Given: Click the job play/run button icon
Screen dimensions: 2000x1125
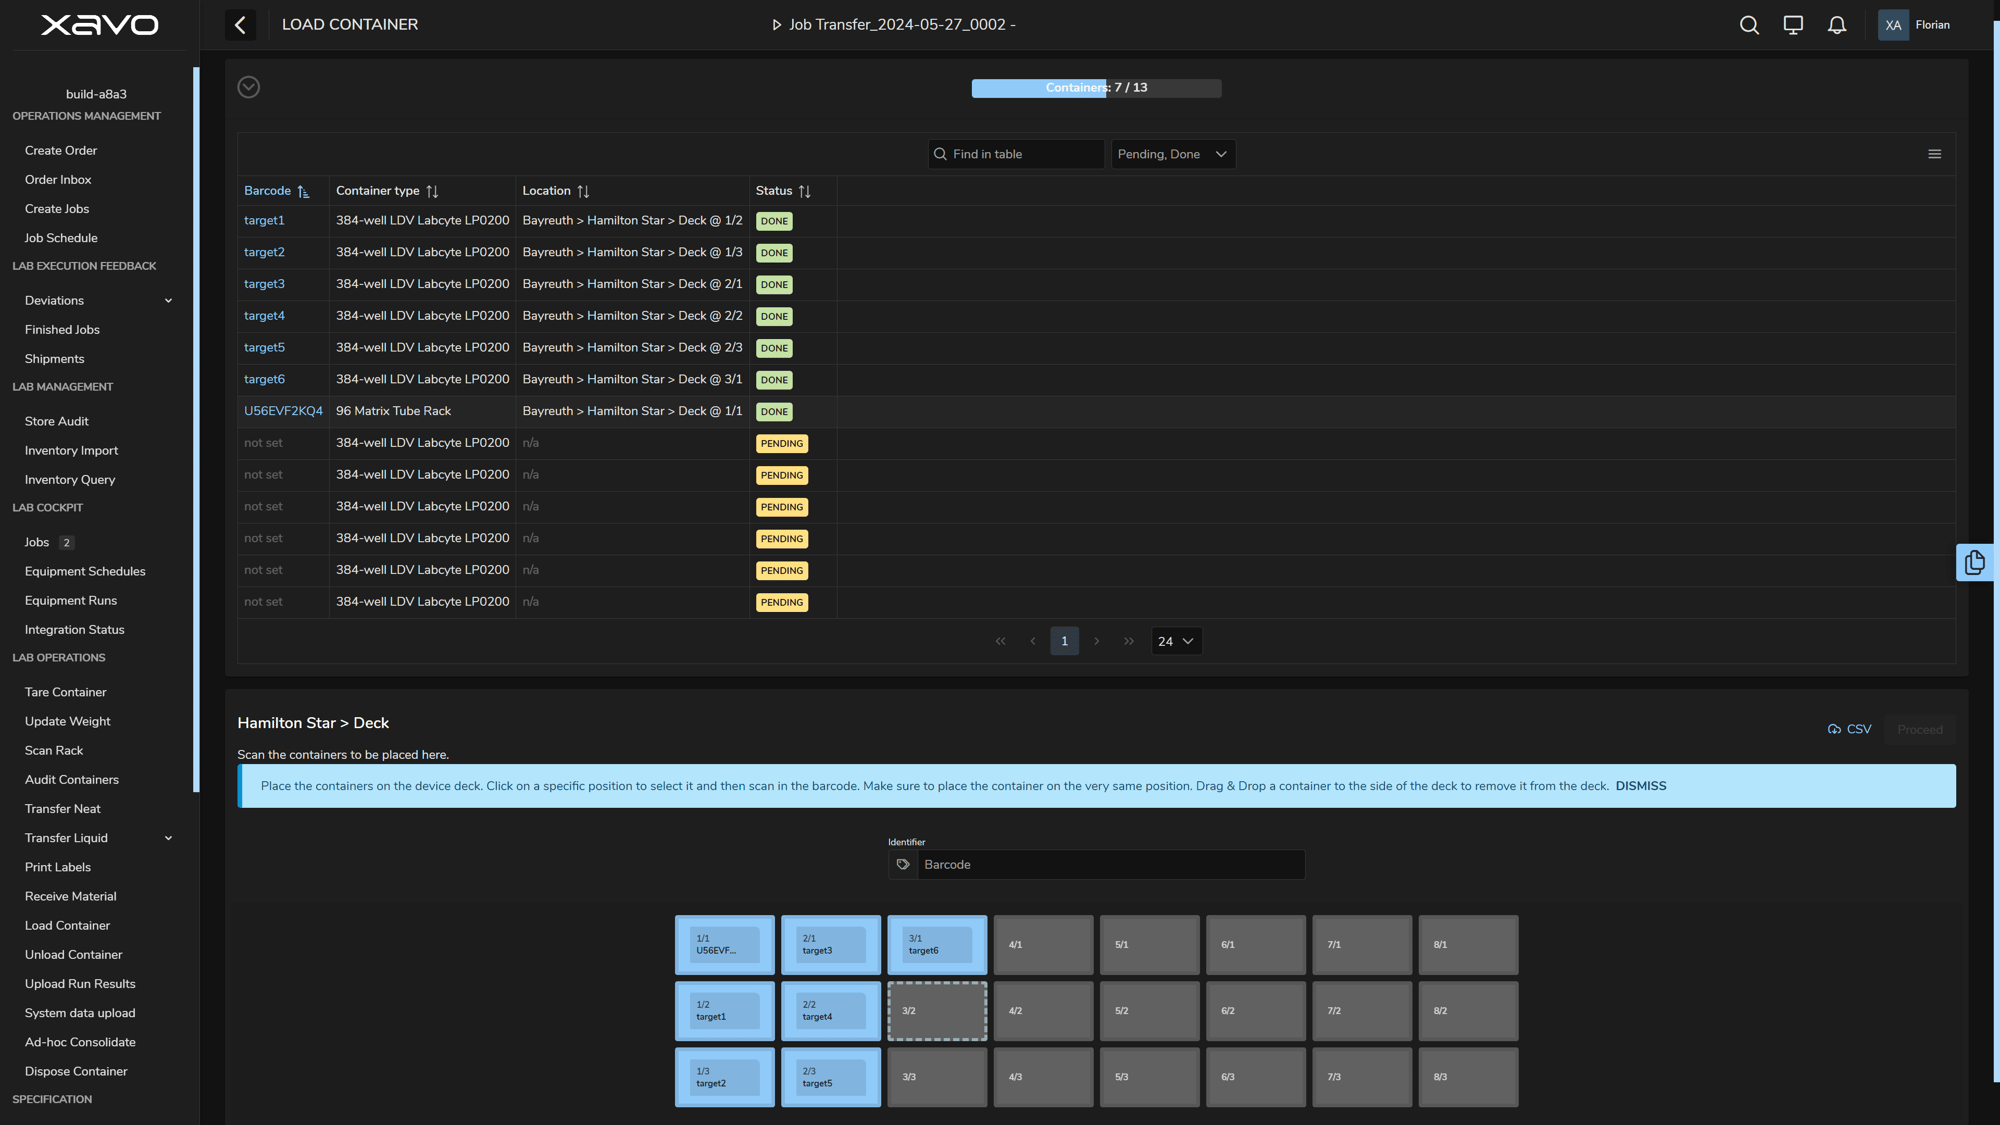Looking at the screenshot, I should click(x=776, y=25).
